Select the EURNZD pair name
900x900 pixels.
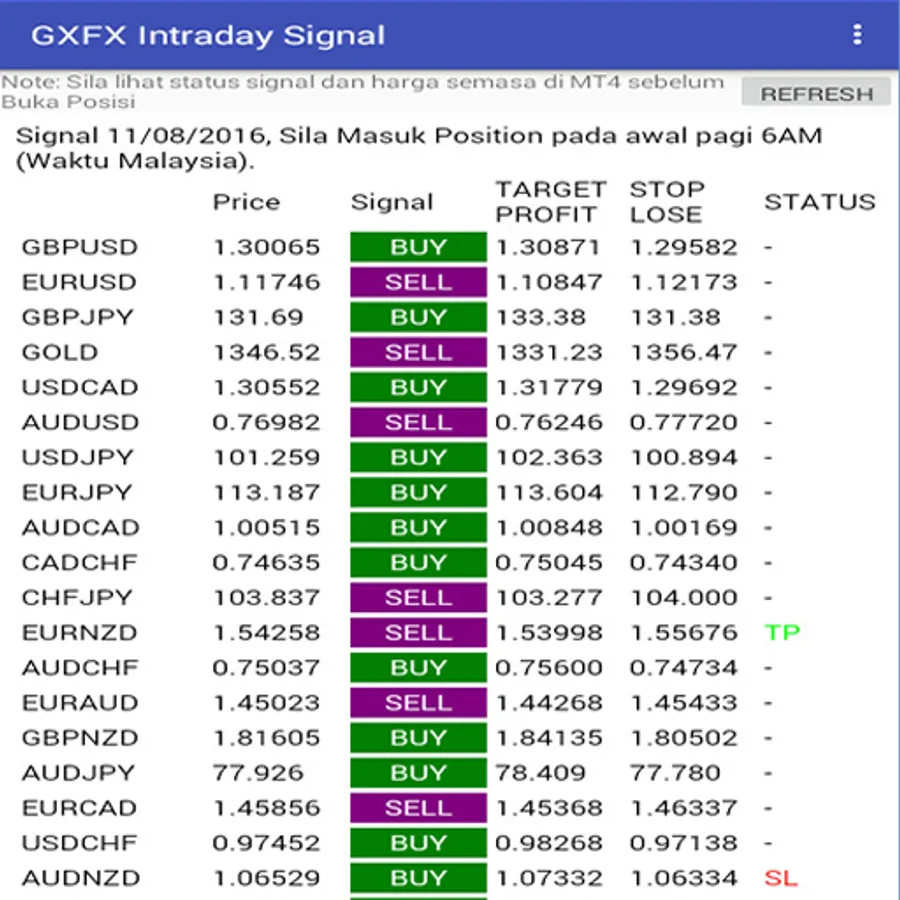click(x=79, y=633)
